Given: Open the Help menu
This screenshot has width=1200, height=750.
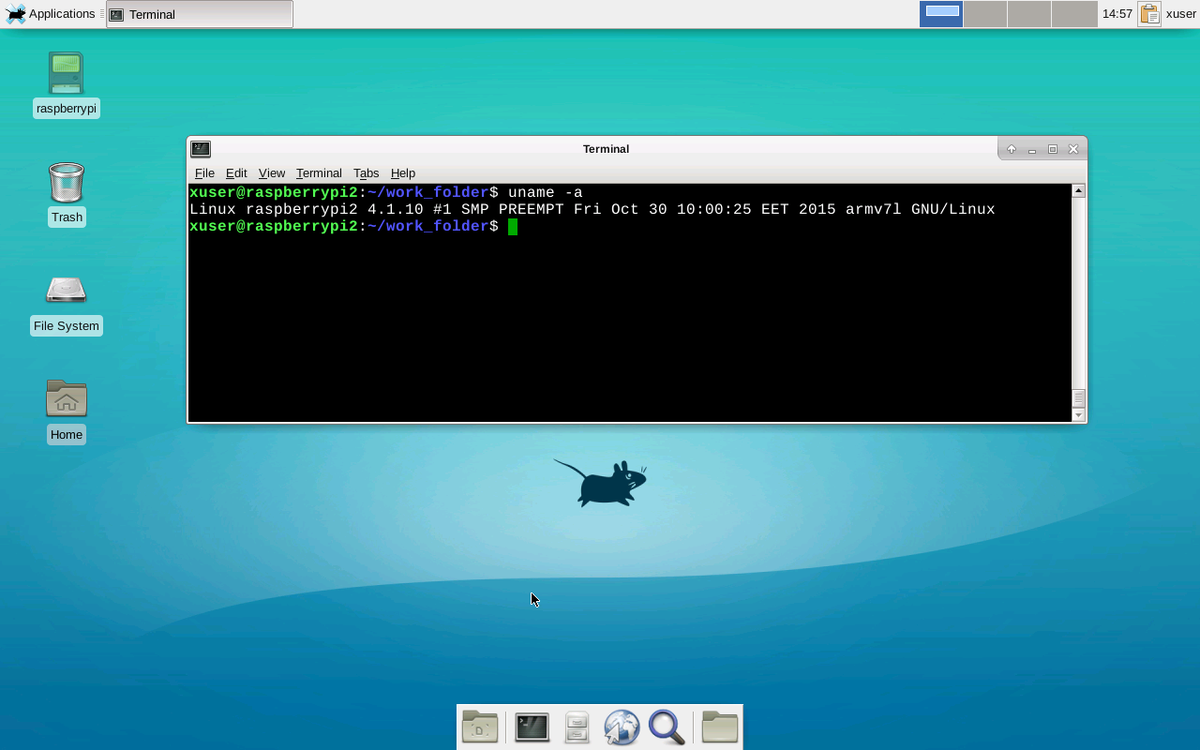Looking at the screenshot, I should pos(403,173).
